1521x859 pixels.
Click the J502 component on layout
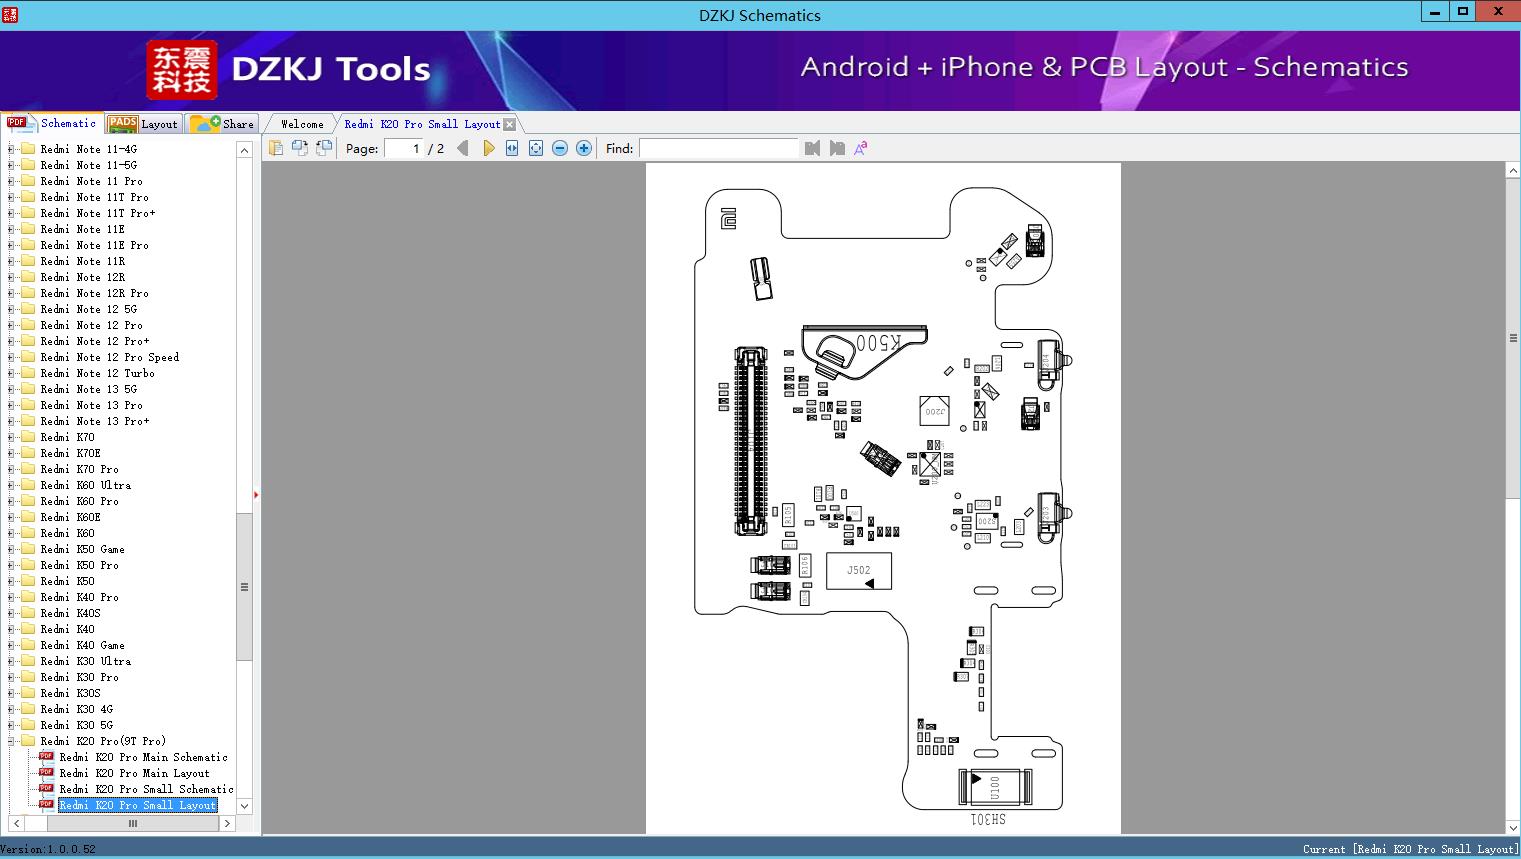tap(859, 571)
